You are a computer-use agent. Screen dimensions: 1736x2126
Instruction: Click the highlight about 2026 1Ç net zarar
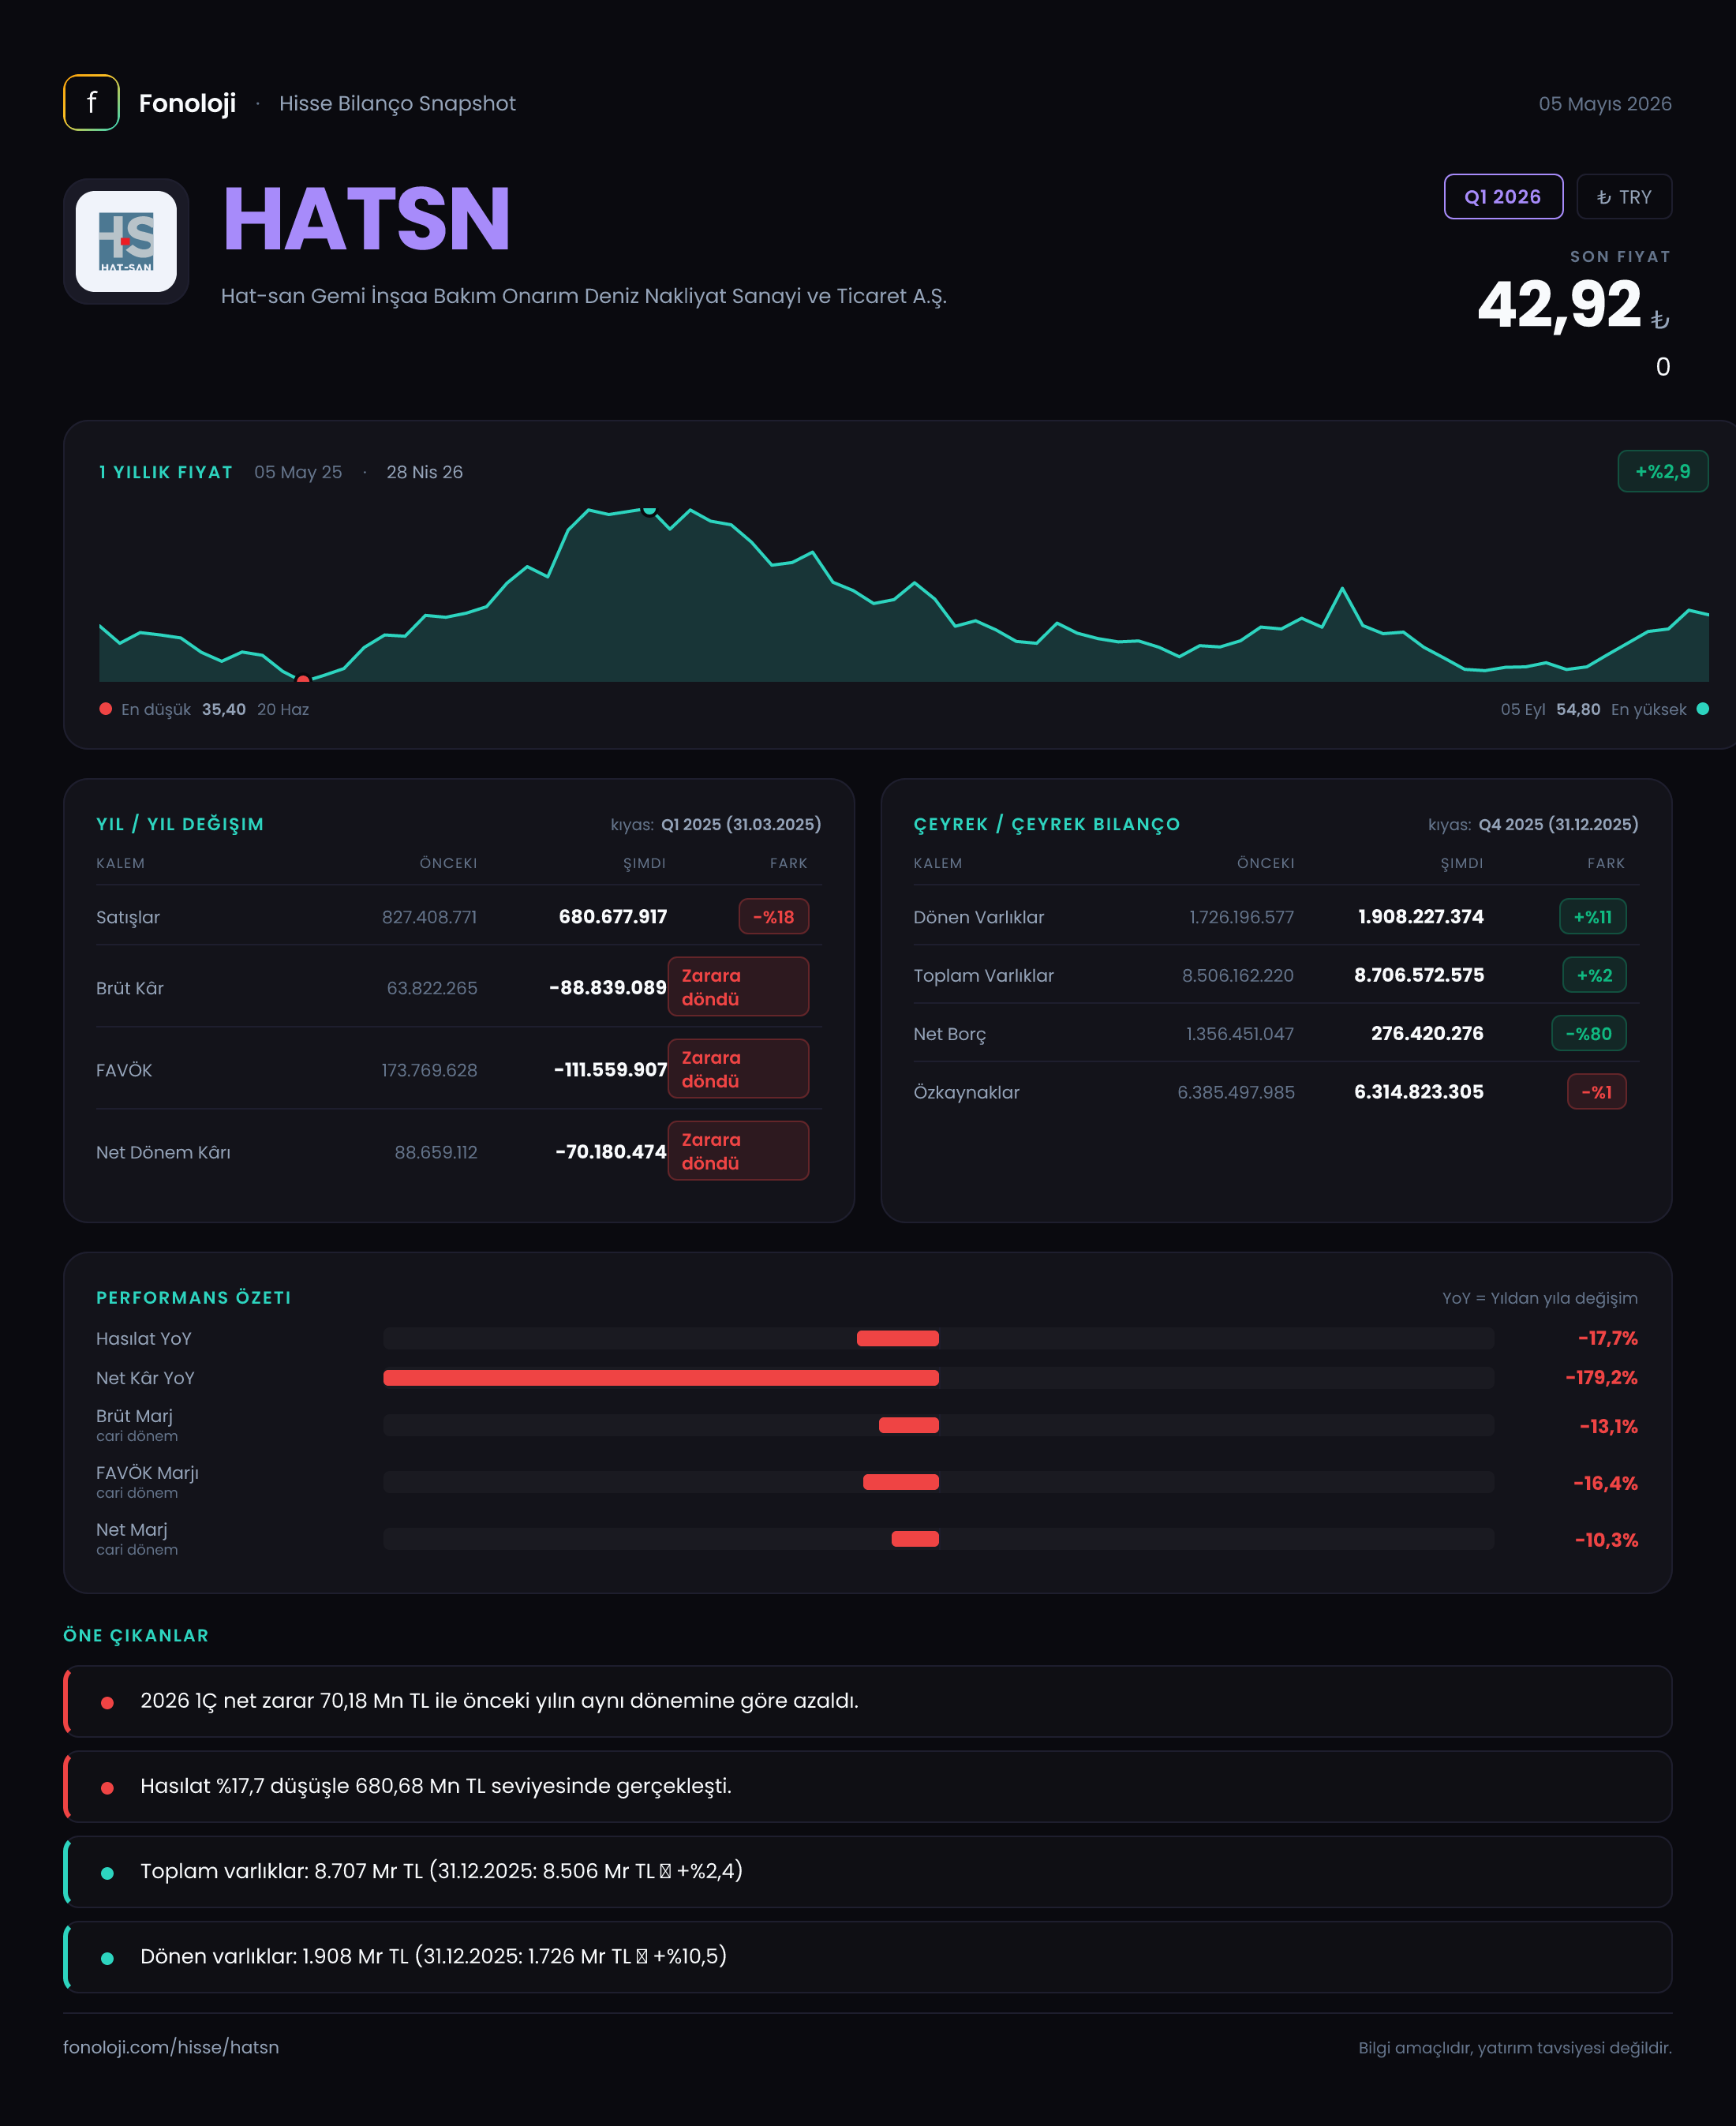(x=867, y=1701)
